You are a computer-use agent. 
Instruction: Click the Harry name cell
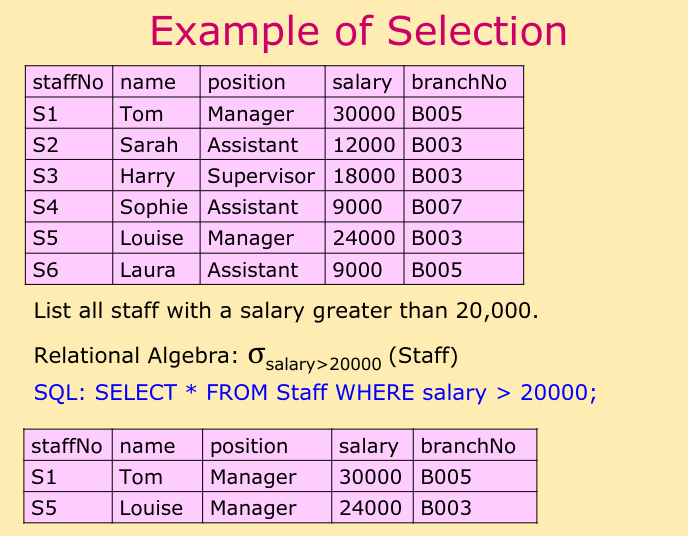[x=147, y=176]
